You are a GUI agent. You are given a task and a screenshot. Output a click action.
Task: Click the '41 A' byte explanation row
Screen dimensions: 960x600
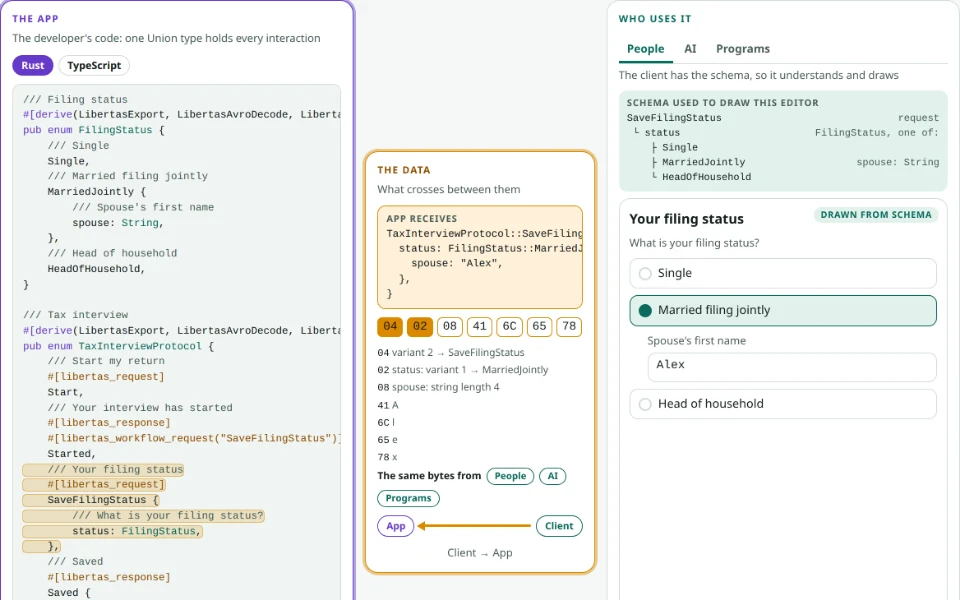(388, 405)
